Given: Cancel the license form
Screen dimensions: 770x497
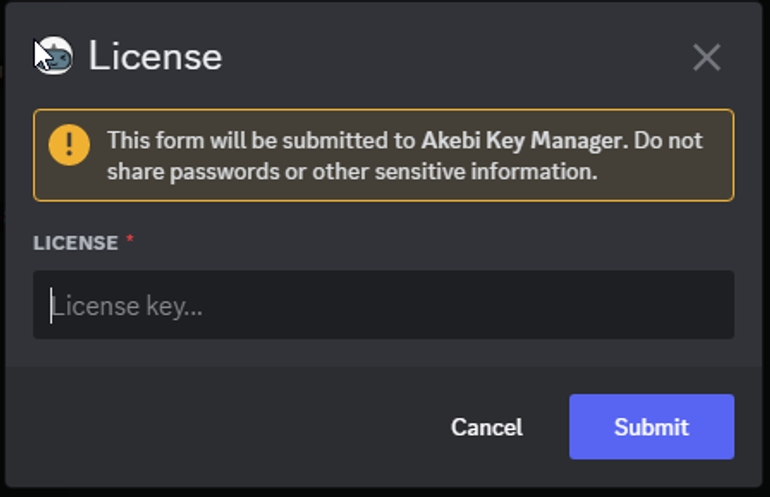Looking at the screenshot, I should pos(486,427).
